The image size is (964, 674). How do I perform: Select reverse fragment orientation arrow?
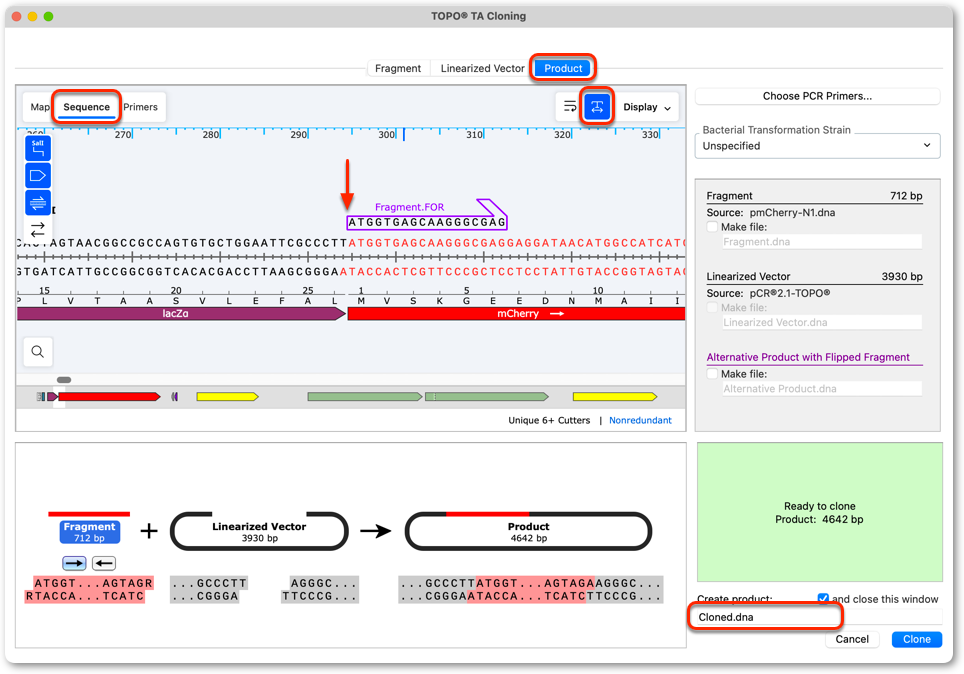pyautogui.click(x=104, y=563)
